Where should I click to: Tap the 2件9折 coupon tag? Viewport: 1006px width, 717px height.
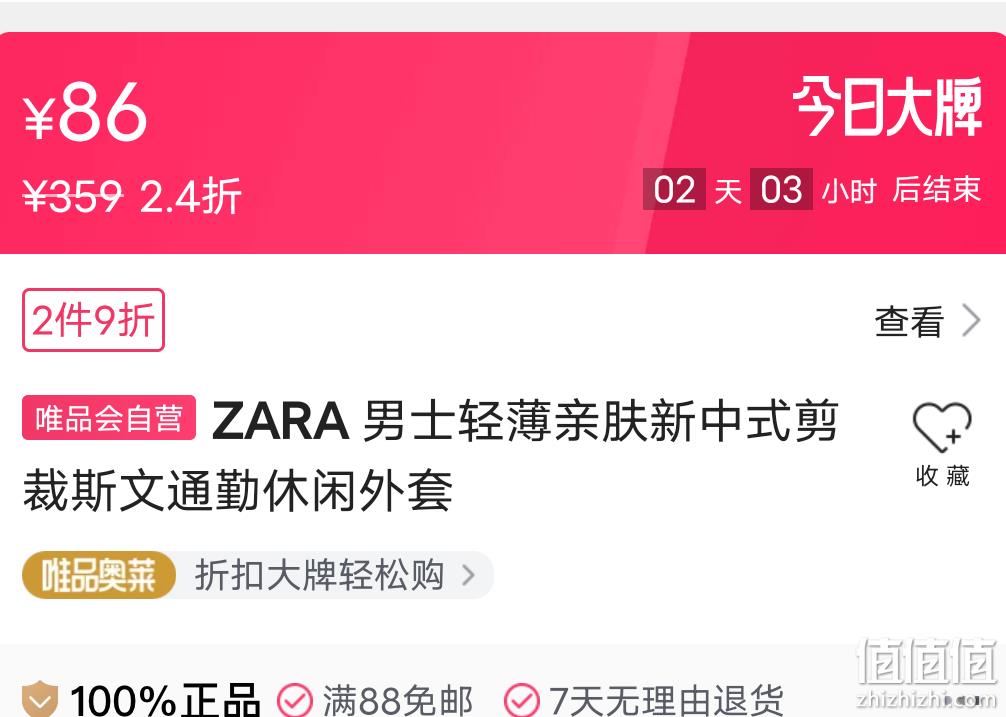(94, 320)
